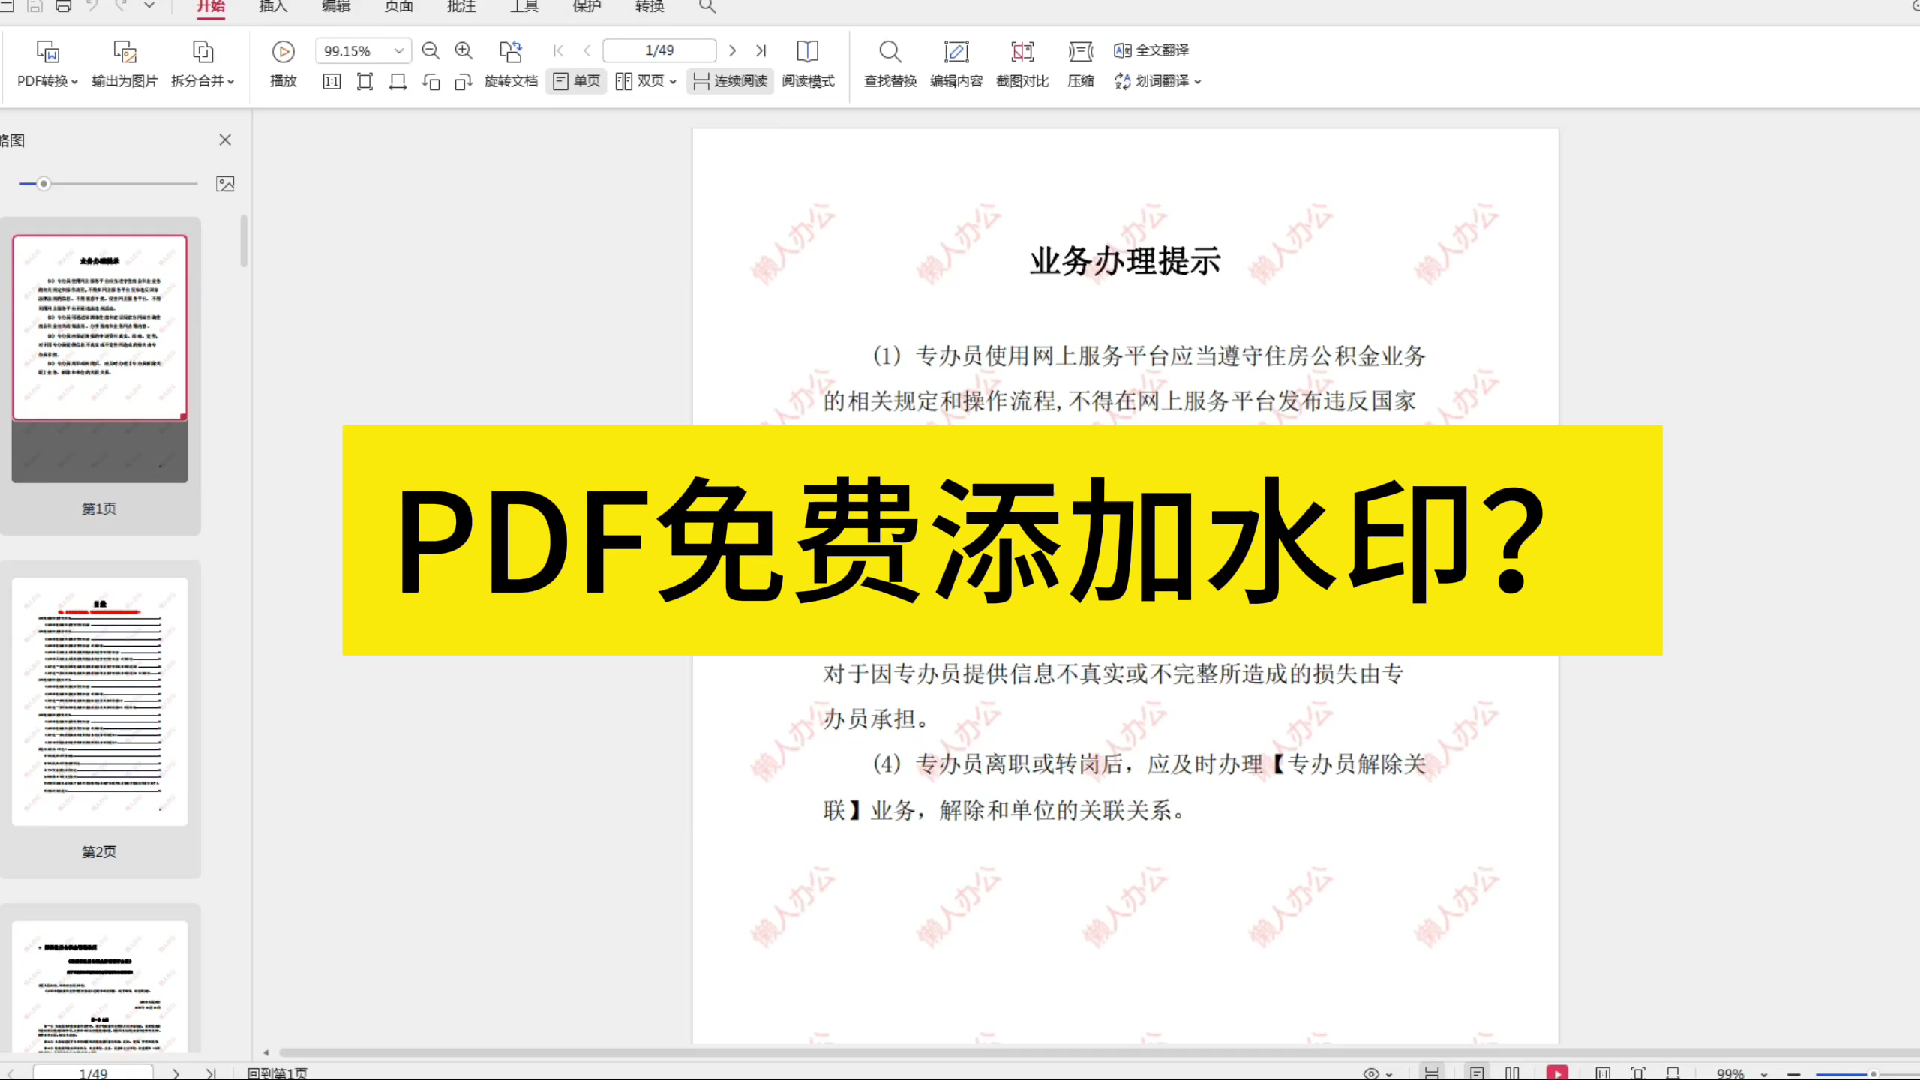Start the 播放 slideshow playback
Screen dimensions: 1920x1080
coord(283,64)
